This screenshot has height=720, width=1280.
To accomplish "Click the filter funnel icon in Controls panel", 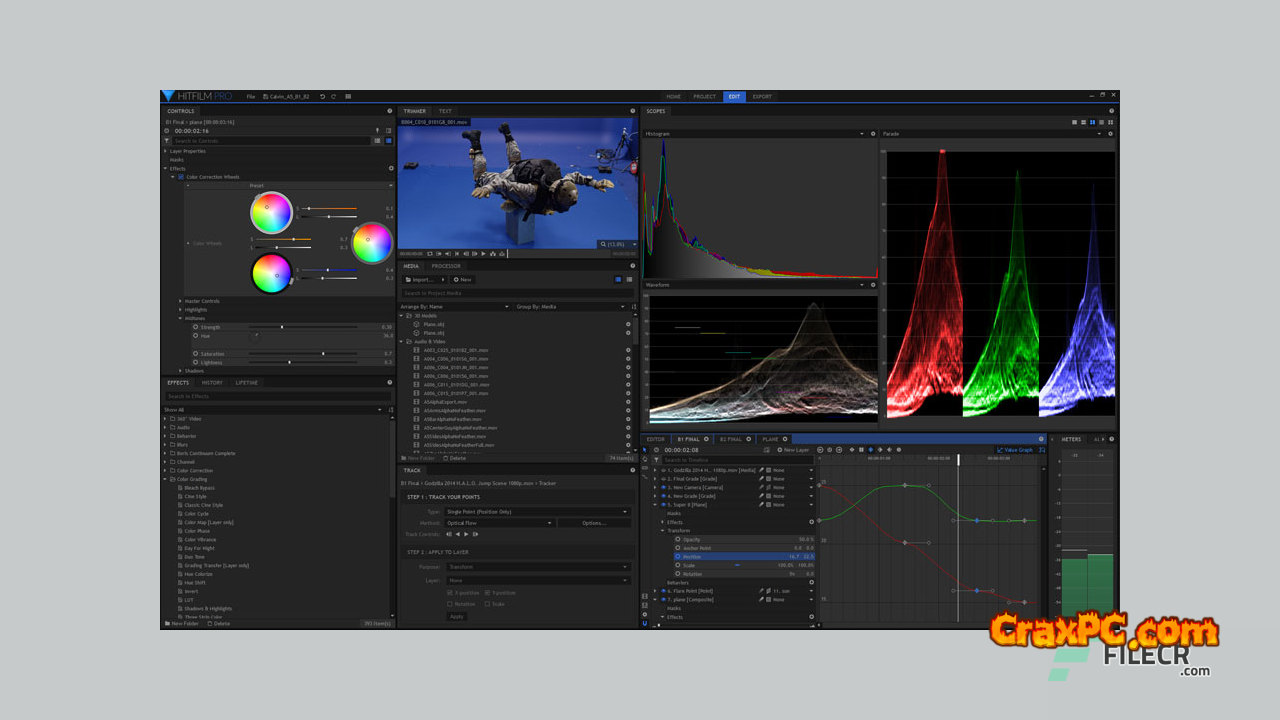I will [x=167, y=141].
